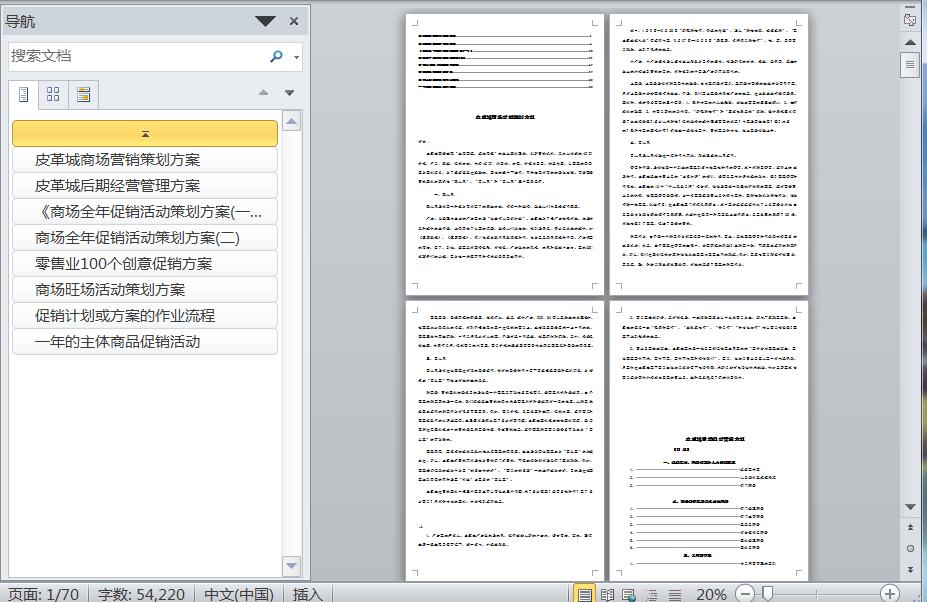This screenshot has height=602, width=927.
Task: Open the browse pages thumbnails tab
Action: [54, 94]
